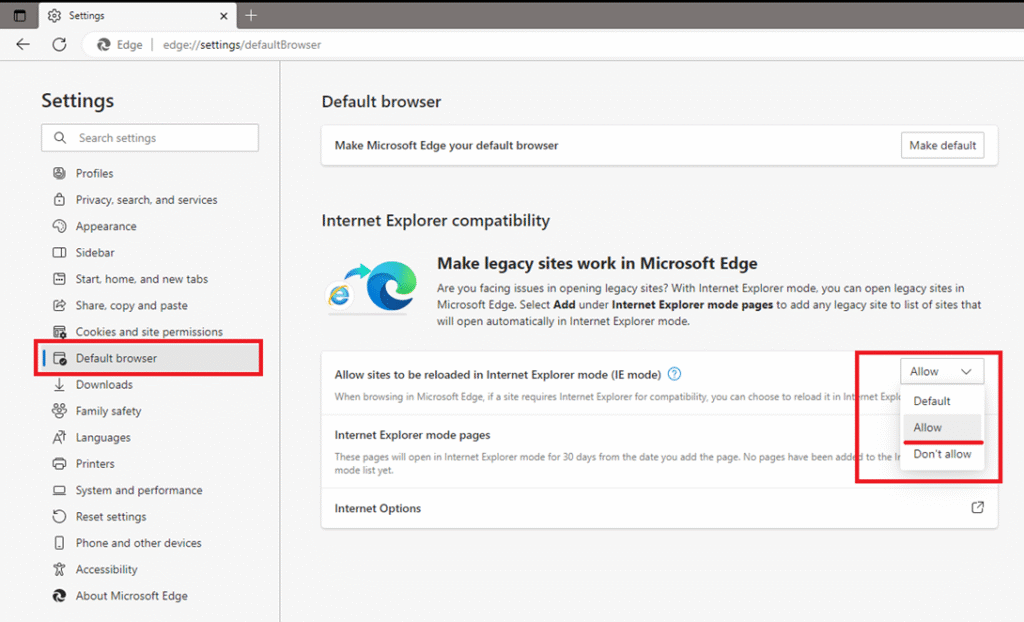1024x622 pixels.
Task: Open the tab actions menu icon
Action: coord(19,15)
